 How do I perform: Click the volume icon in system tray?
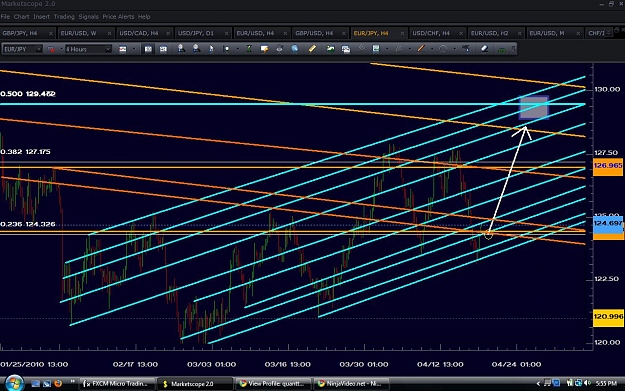pos(587,383)
